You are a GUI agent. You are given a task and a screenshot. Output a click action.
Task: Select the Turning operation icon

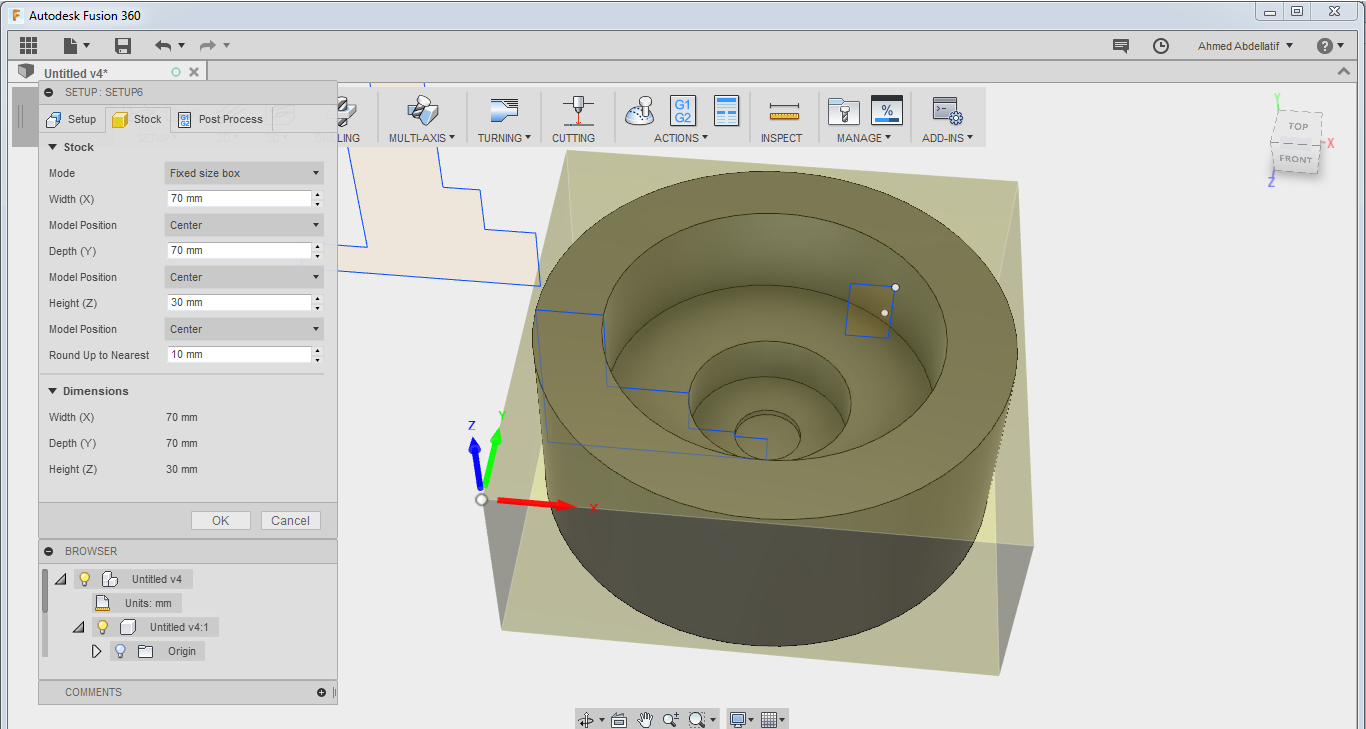(504, 110)
